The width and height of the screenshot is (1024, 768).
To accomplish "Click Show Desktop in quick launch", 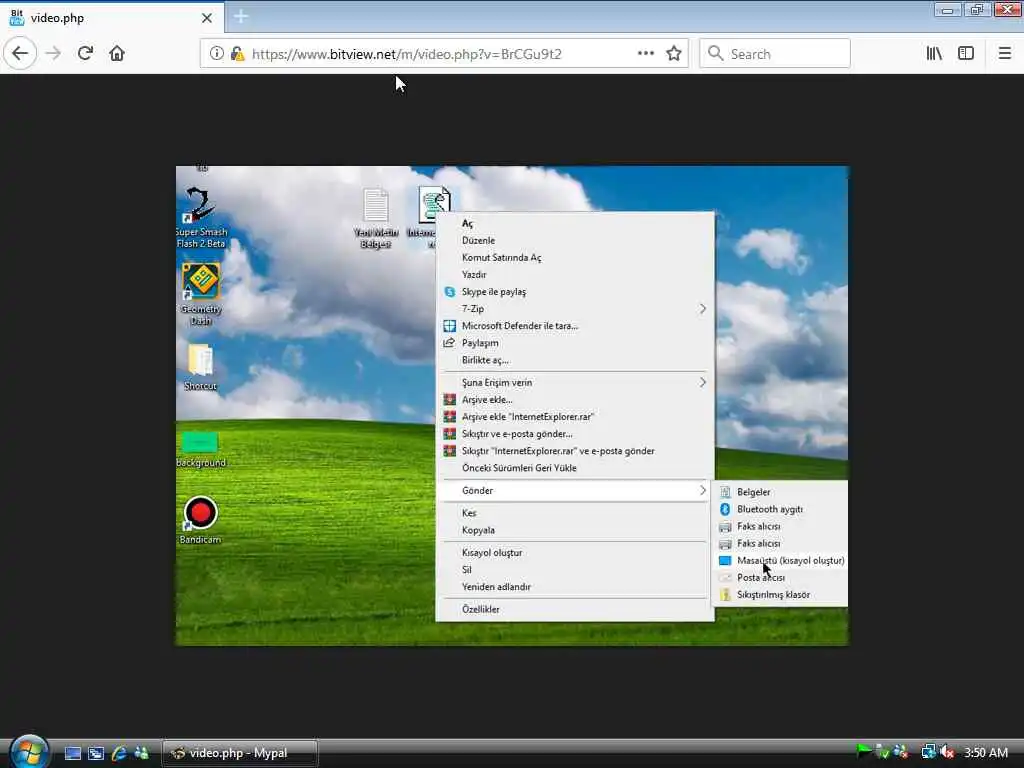I will click(73, 754).
